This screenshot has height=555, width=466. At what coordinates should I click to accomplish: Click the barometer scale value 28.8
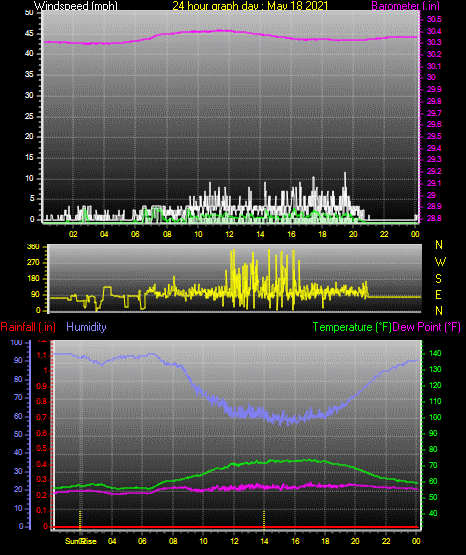(x=434, y=218)
